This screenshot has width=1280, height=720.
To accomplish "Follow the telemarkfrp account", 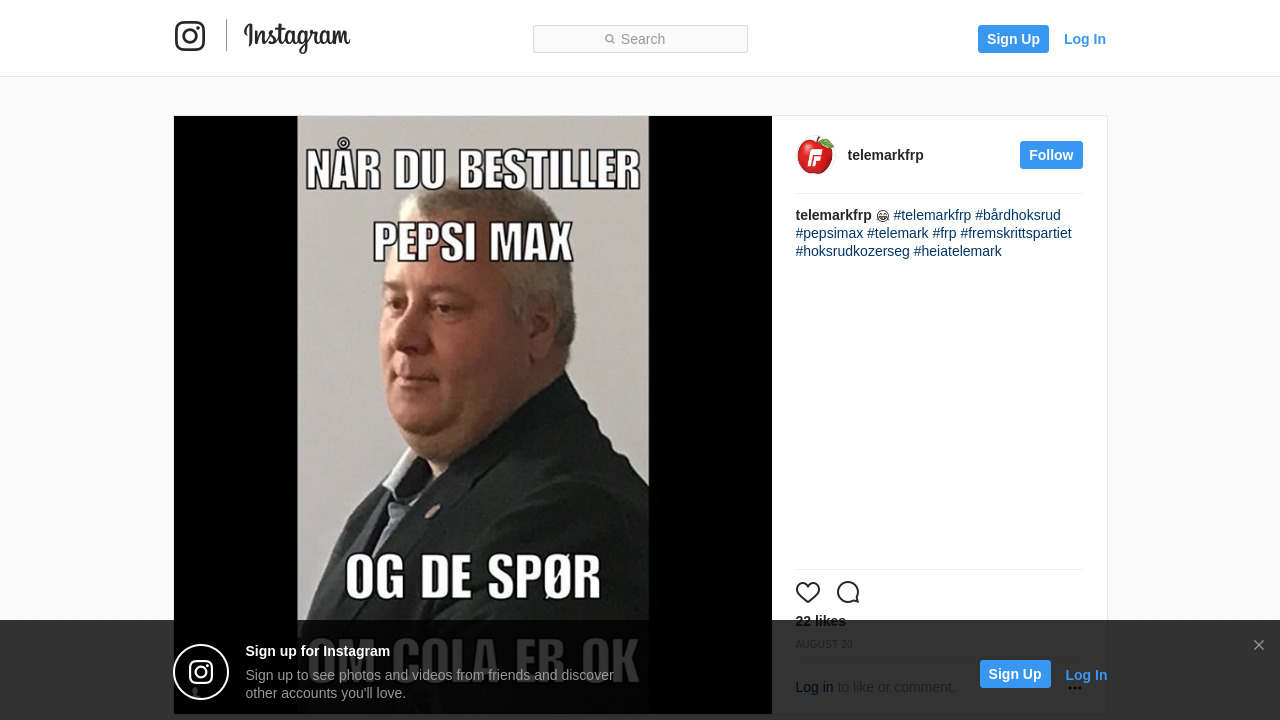I will [x=1051, y=155].
